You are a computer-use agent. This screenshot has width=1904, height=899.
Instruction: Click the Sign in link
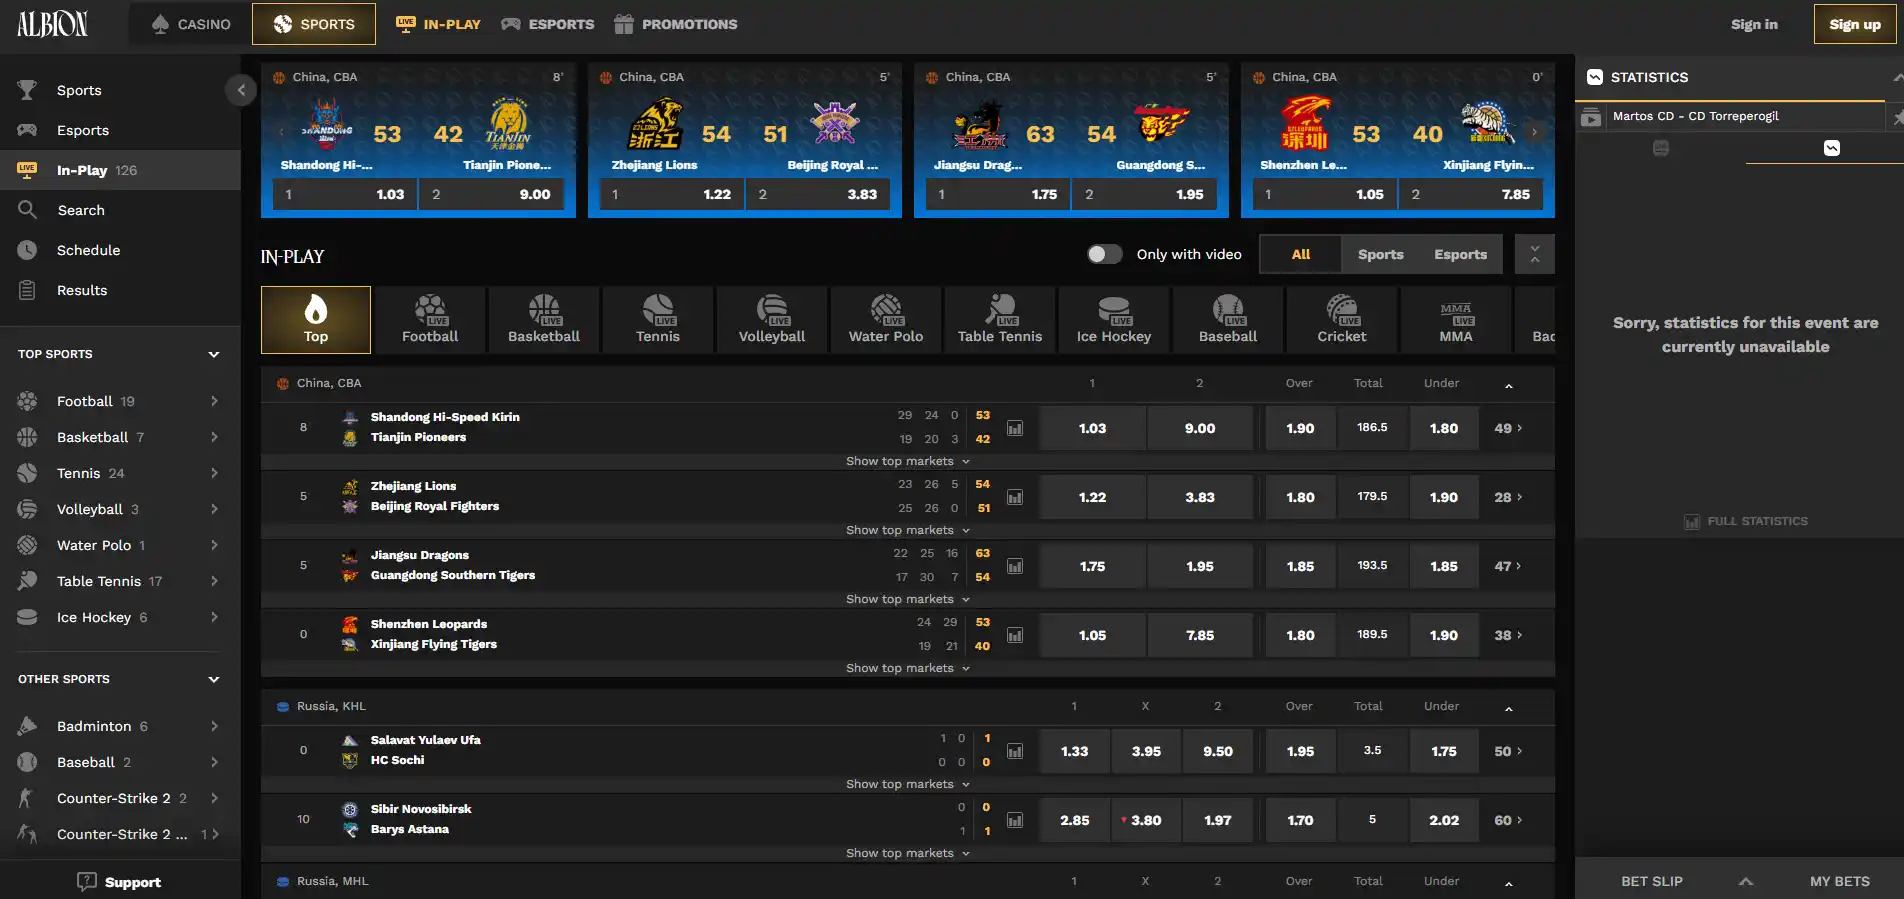coord(1754,24)
